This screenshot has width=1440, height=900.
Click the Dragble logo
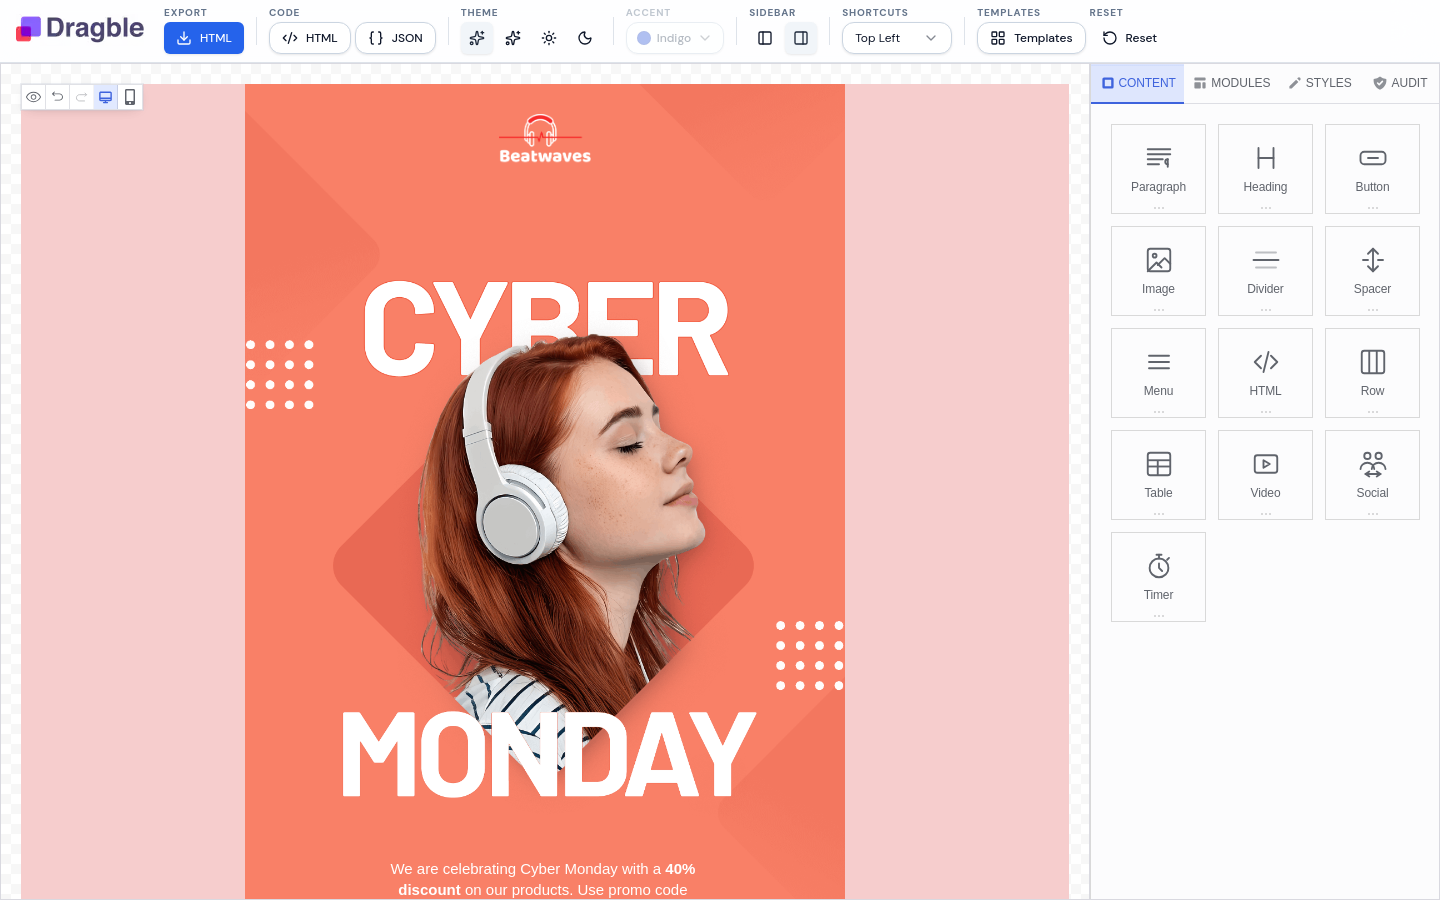pos(80,28)
